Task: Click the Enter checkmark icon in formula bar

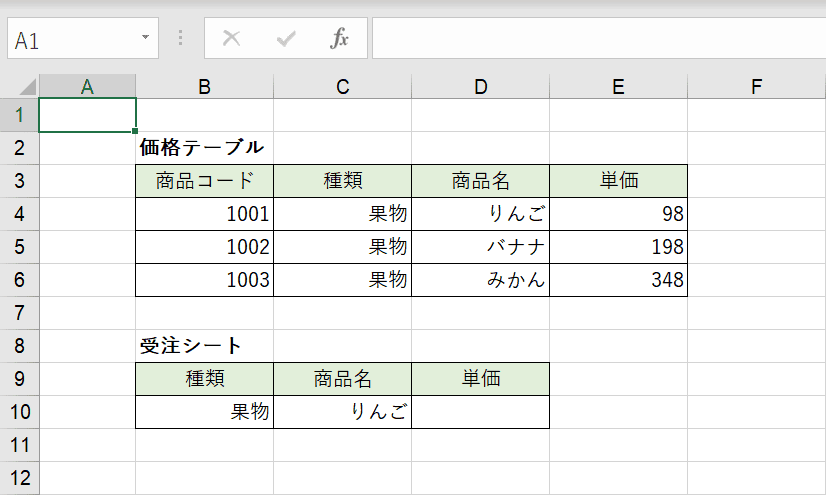Action: tap(286, 38)
